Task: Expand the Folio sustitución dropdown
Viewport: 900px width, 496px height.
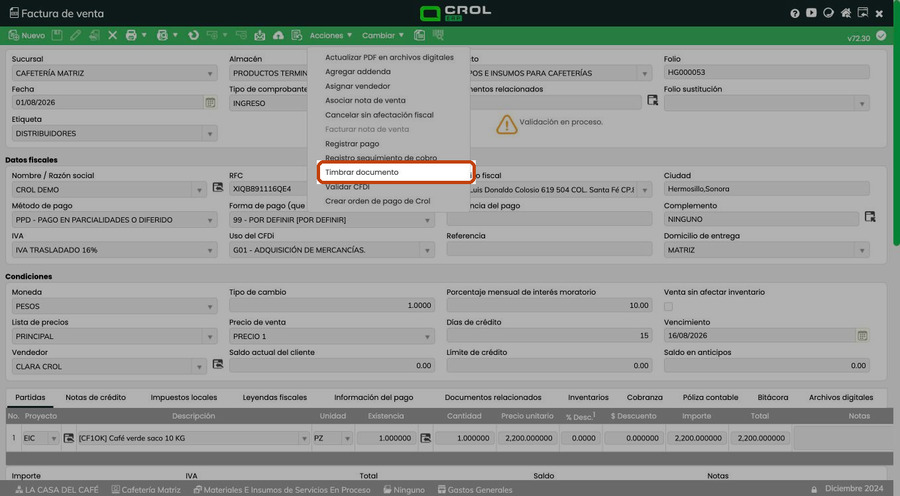Action: point(862,103)
